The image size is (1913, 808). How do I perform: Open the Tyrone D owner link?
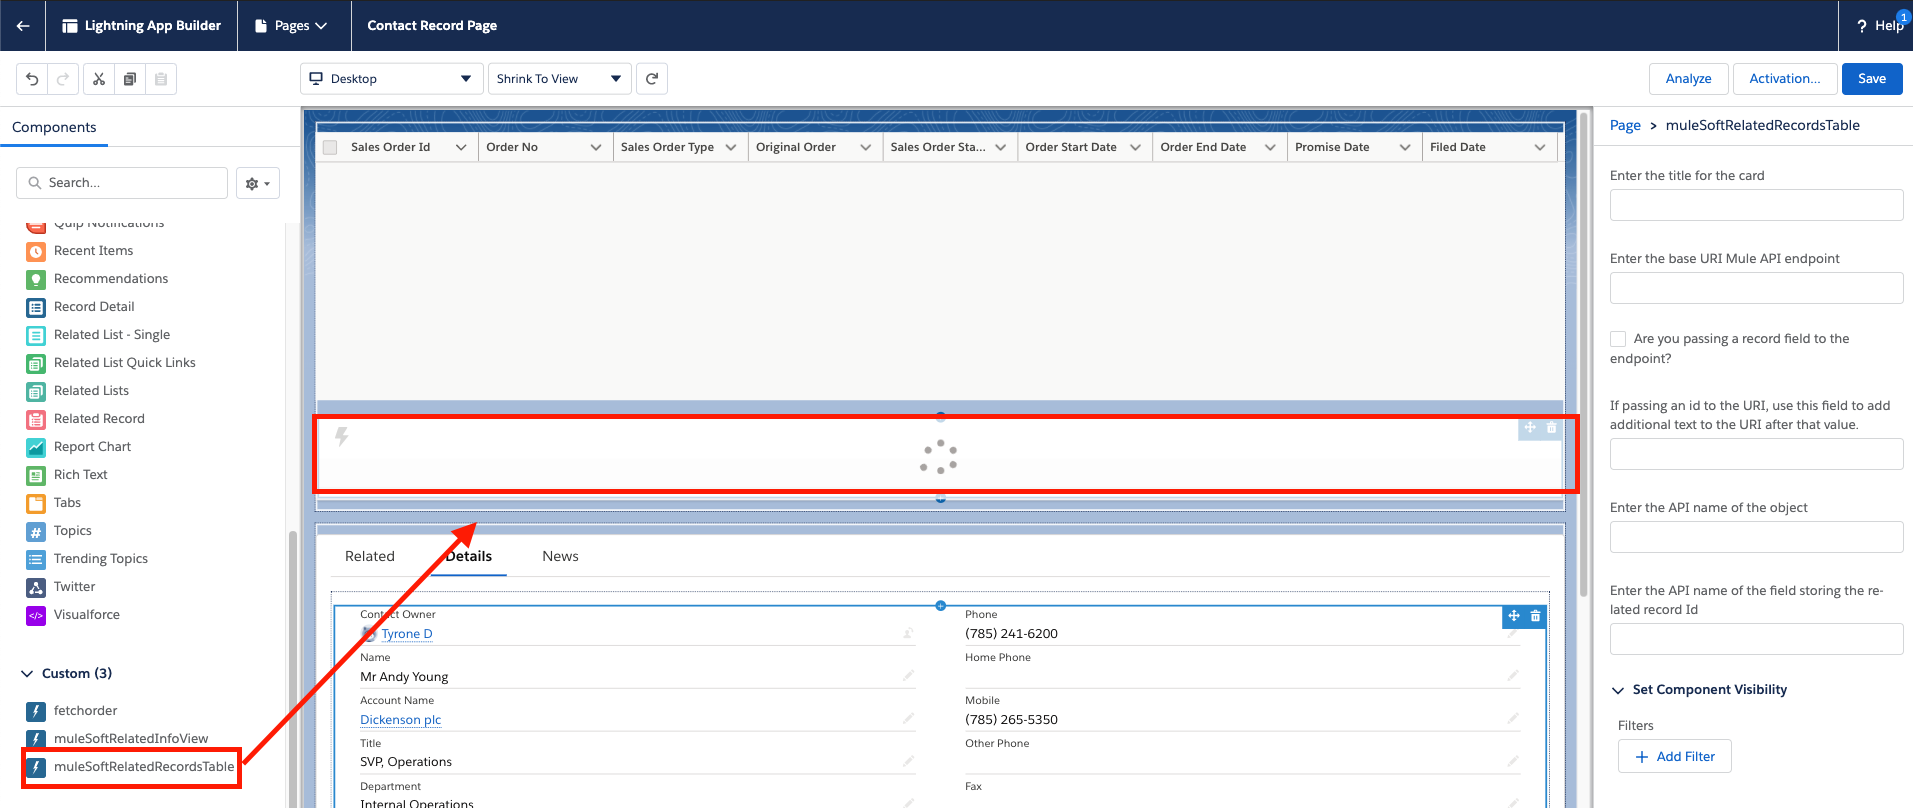[x=407, y=634]
